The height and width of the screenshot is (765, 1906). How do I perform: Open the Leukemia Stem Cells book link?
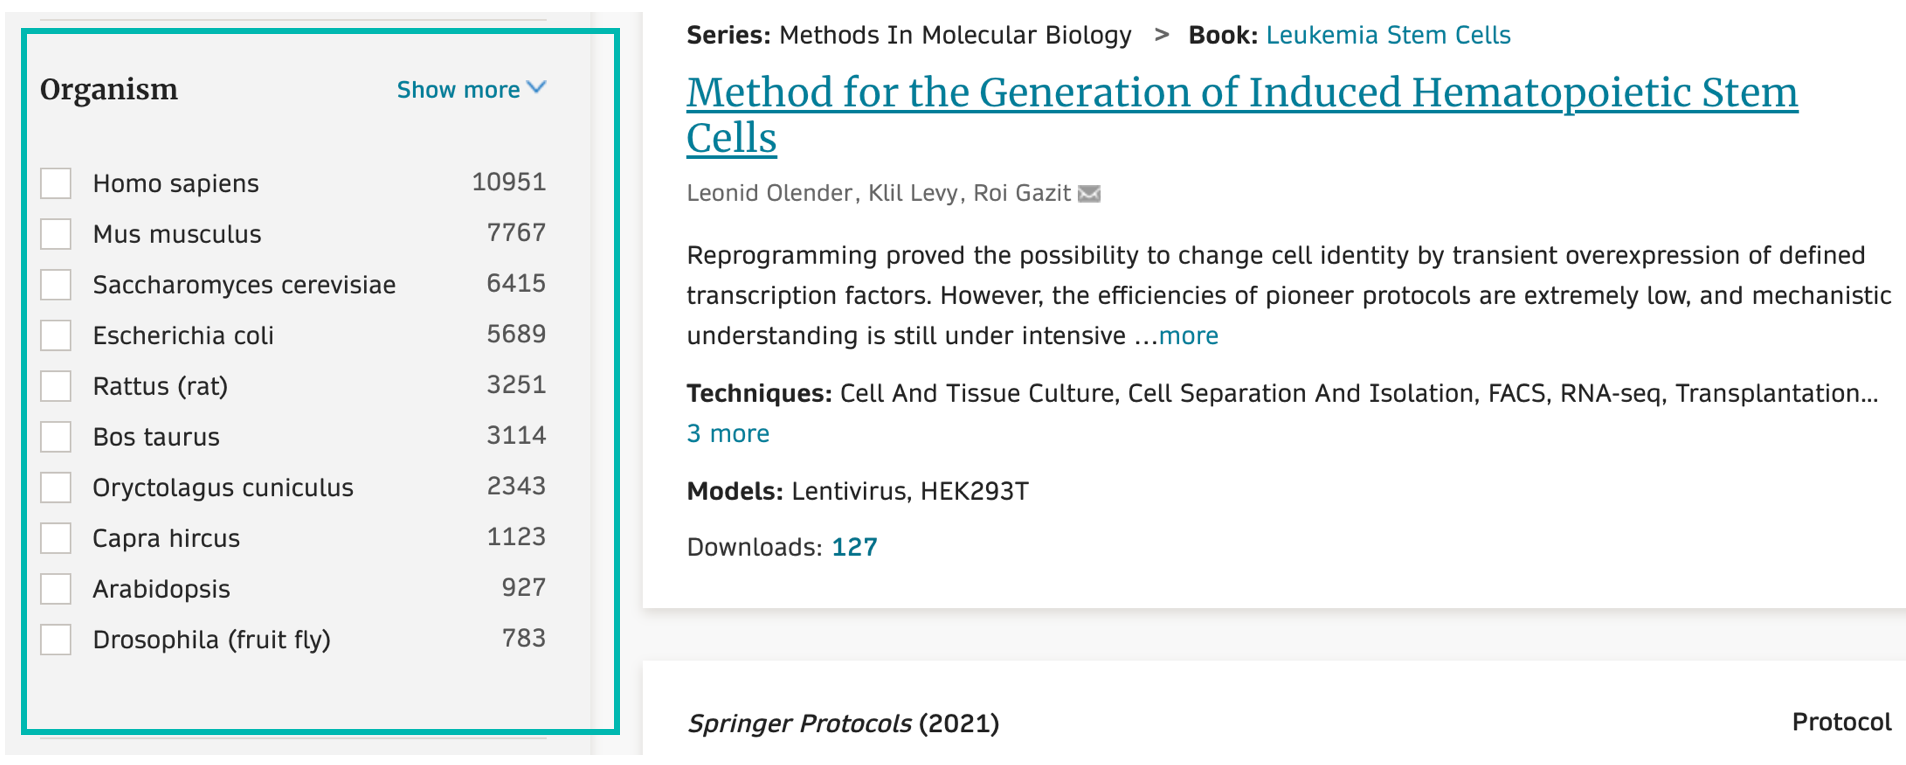pos(1387,35)
